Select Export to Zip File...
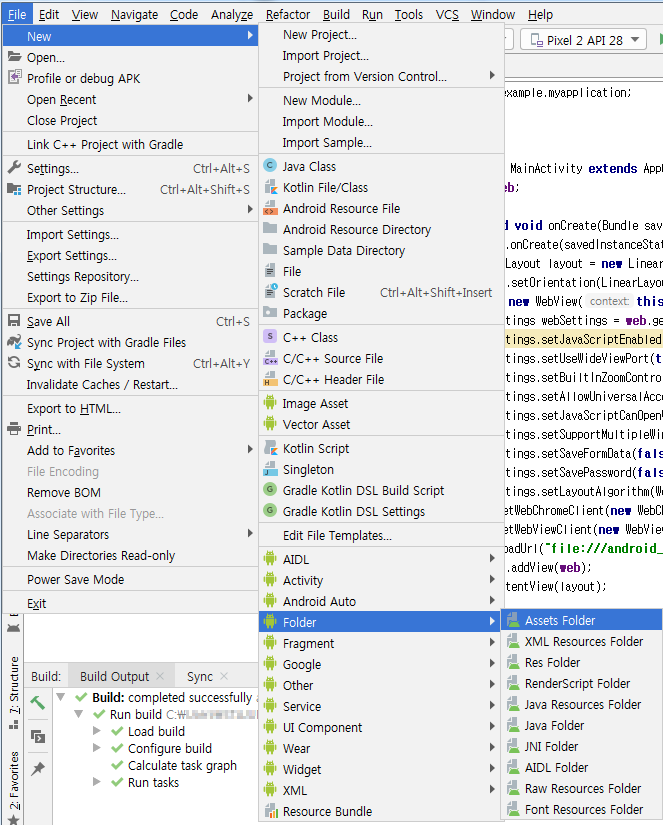663x825 pixels. coord(130,297)
